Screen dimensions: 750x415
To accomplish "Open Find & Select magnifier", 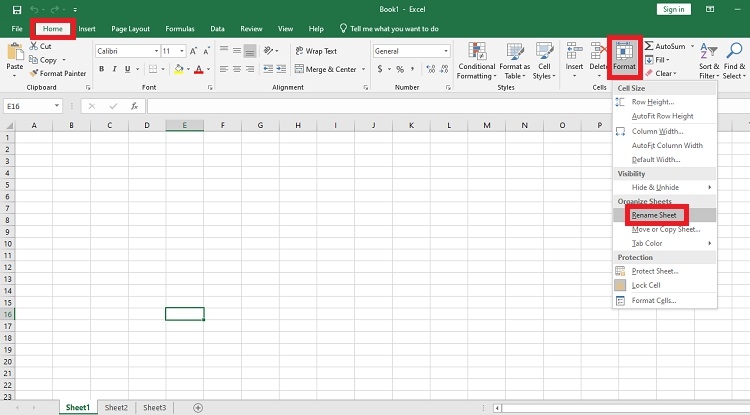I will point(734,61).
